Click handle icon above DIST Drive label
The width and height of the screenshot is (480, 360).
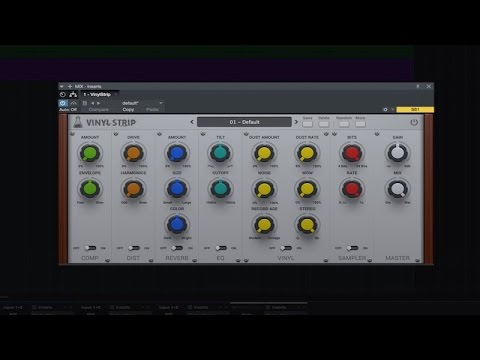tap(116, 134)
